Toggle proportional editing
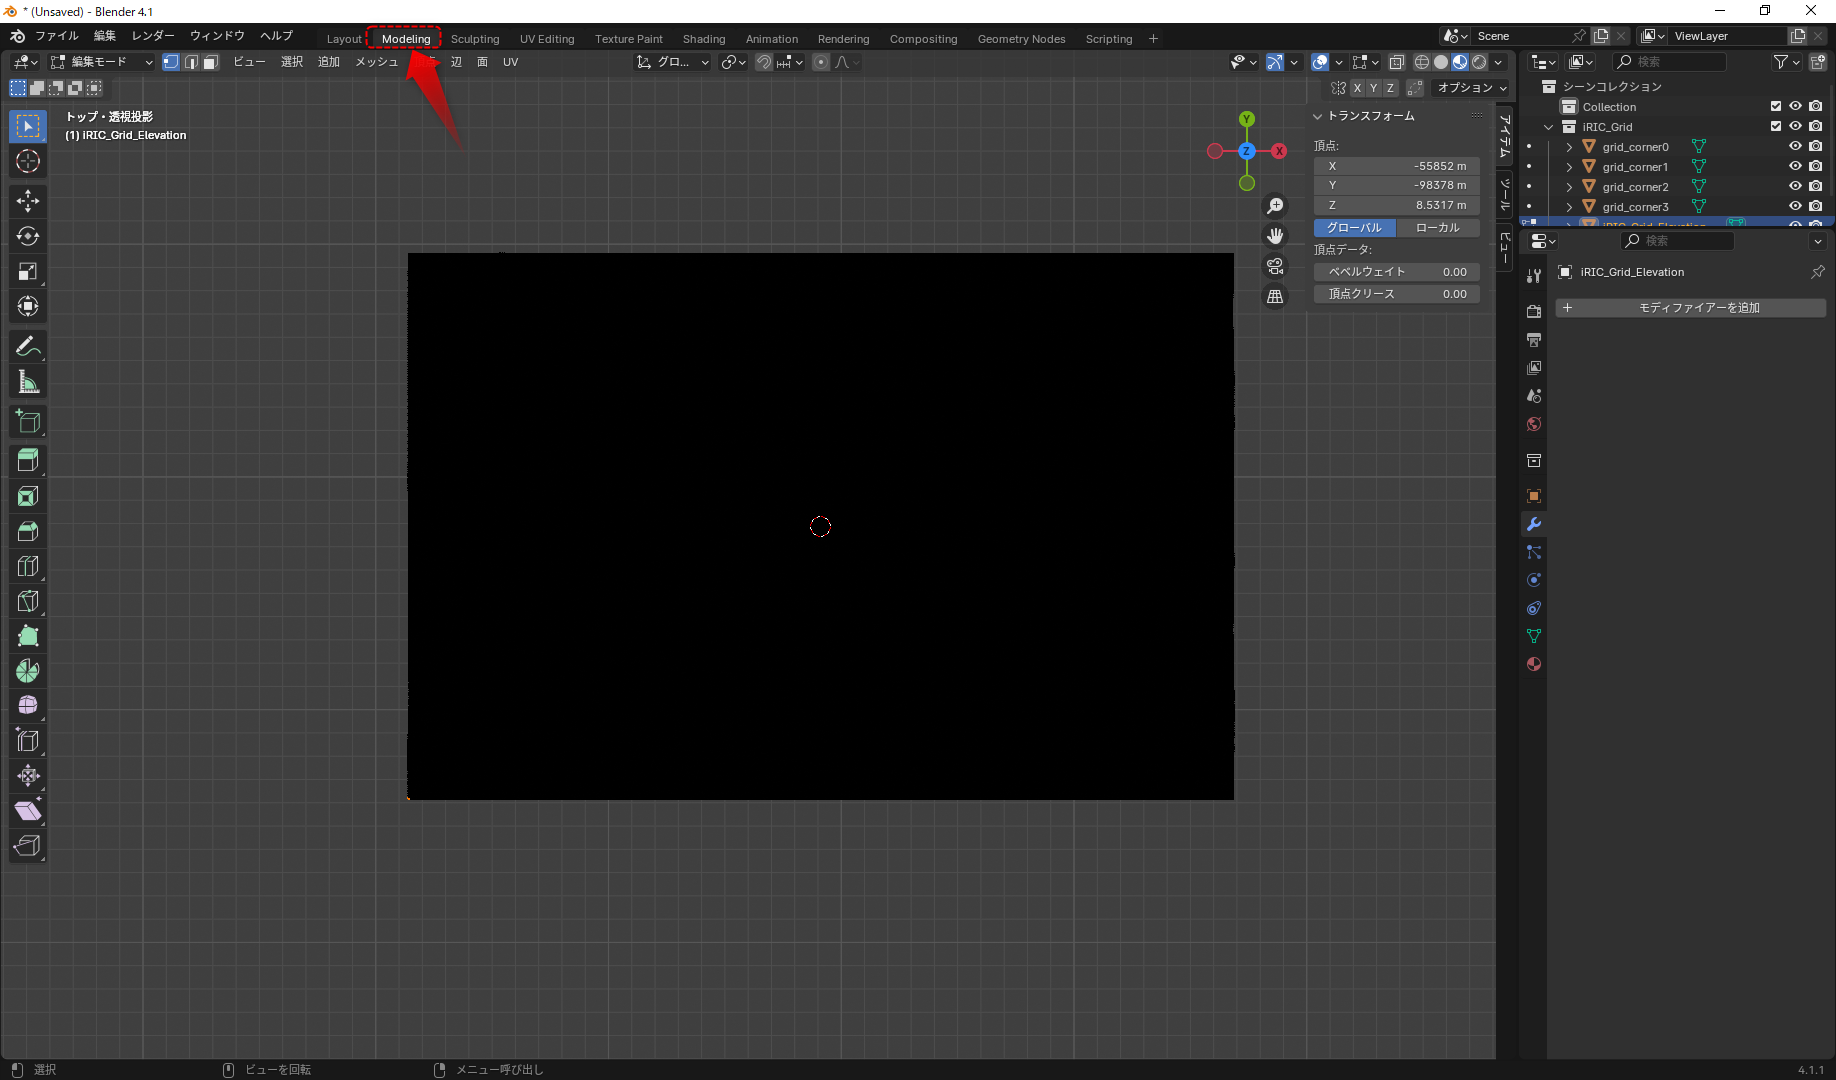Screen dimensions: 1836x1080 (x=821, y=62)
